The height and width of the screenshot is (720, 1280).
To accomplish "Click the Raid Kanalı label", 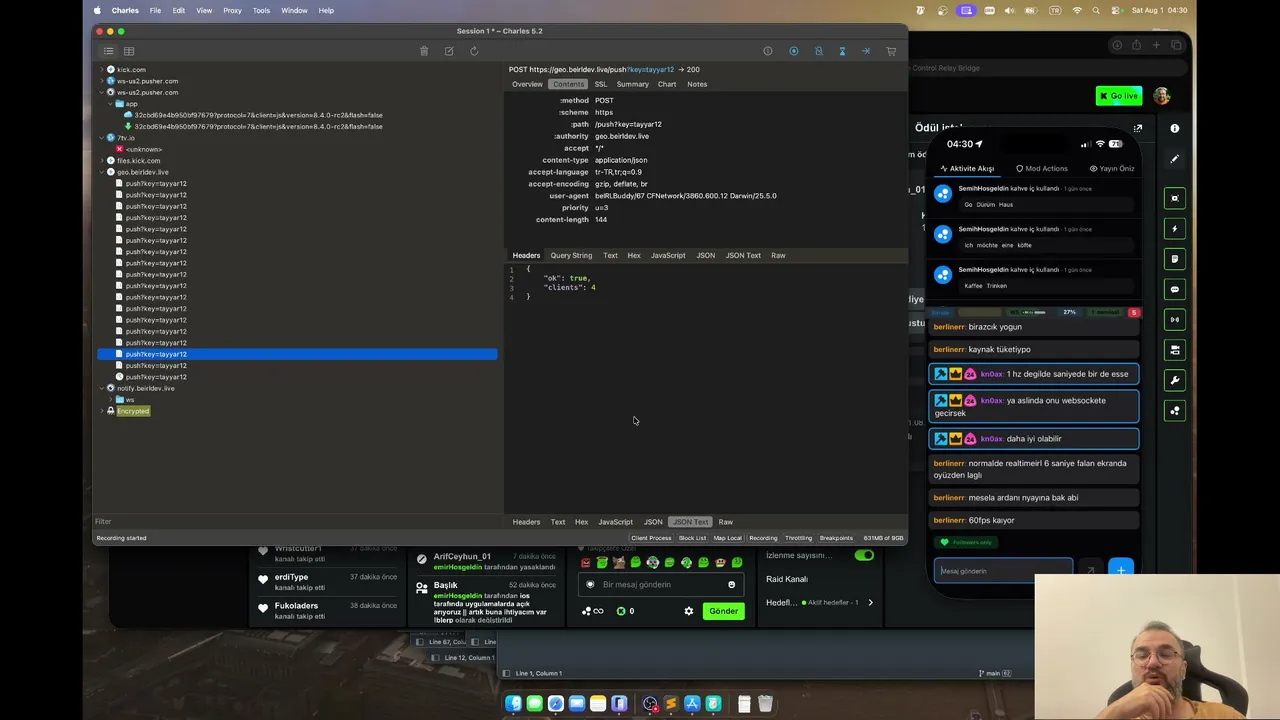I will (x=787, y=579).
